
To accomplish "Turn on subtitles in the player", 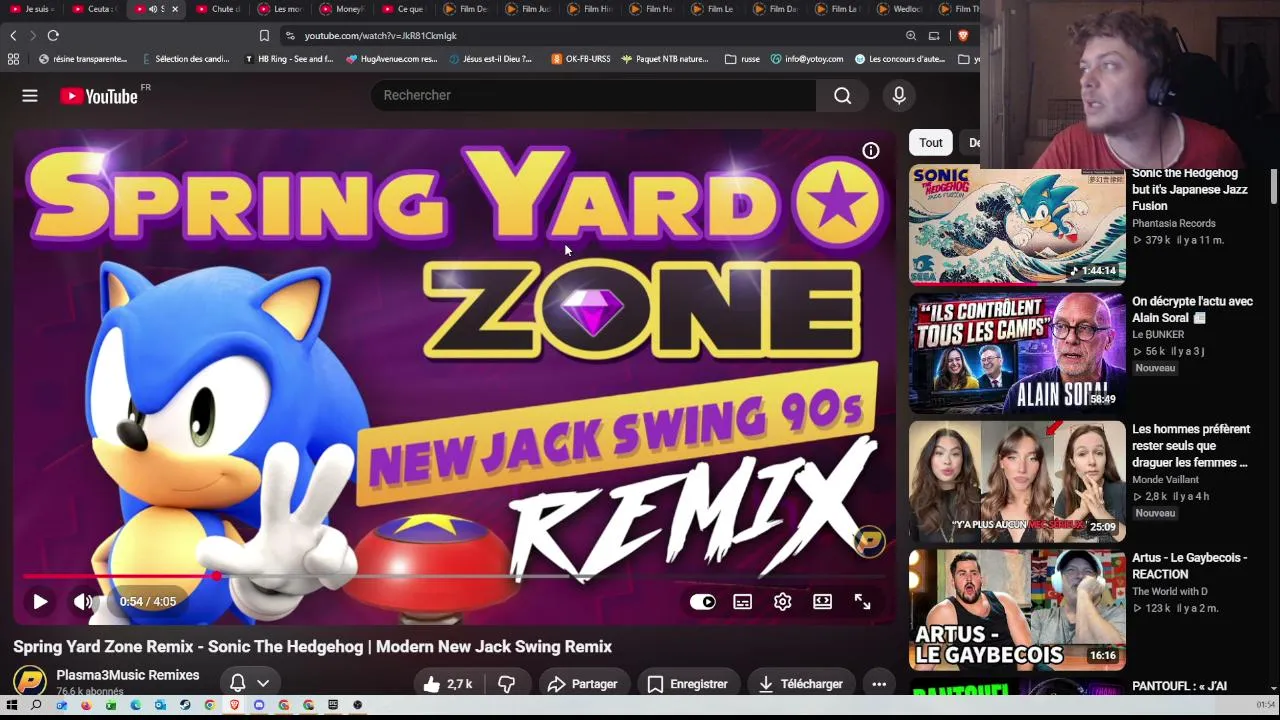I will click(743, 602).
